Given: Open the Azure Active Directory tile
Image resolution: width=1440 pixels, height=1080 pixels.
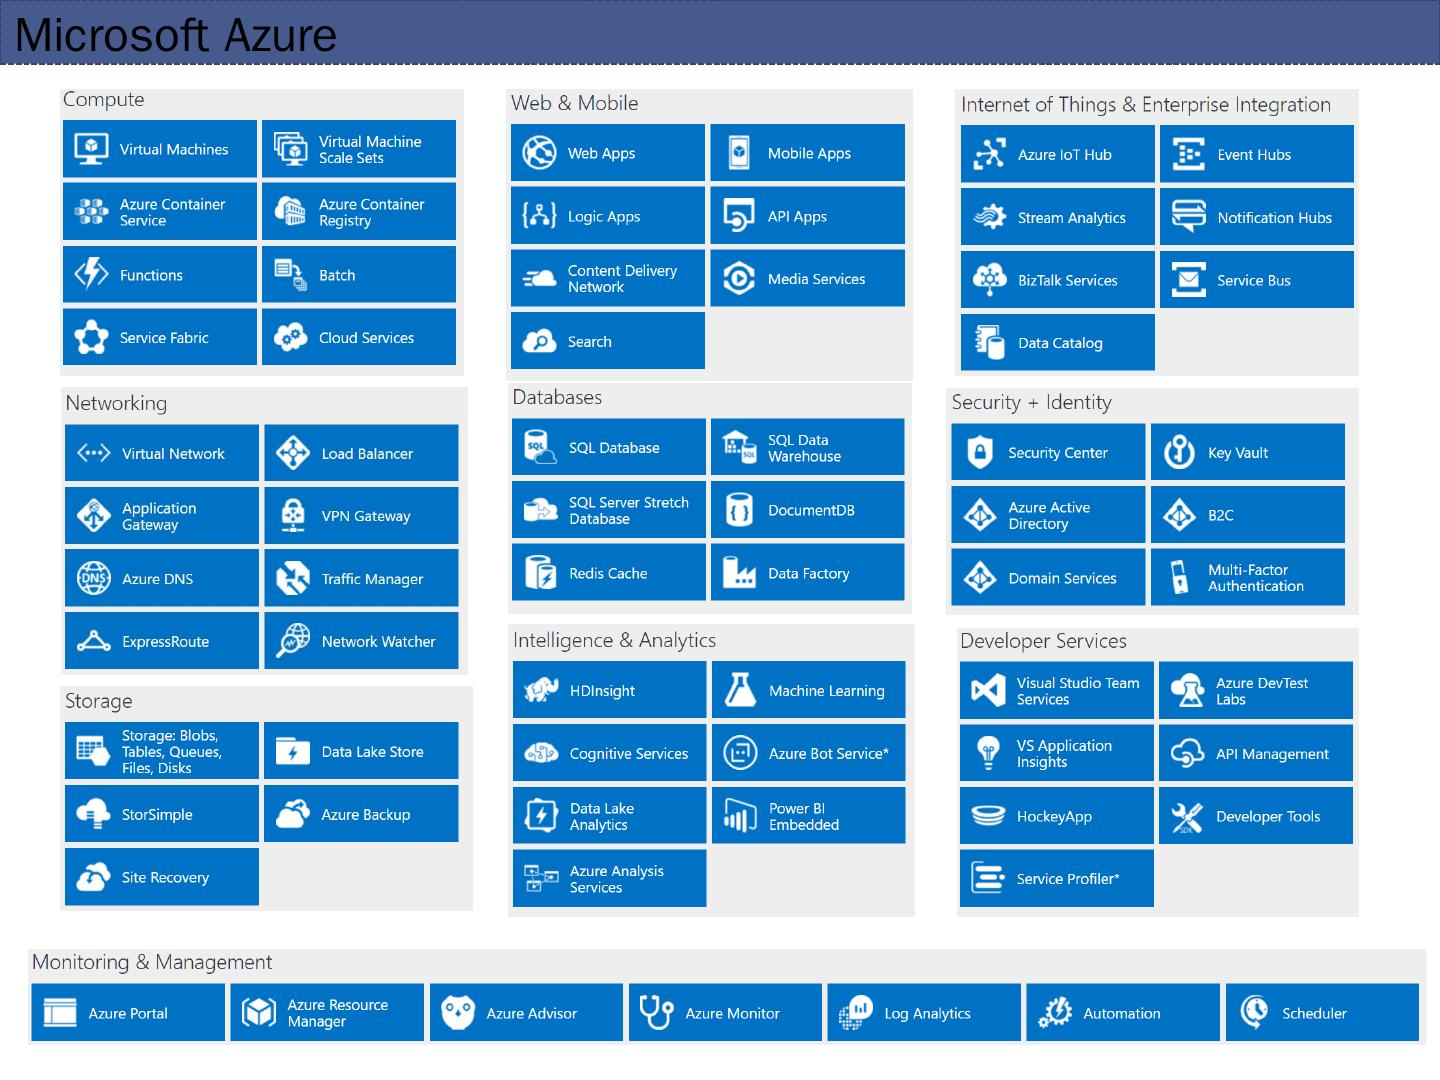Looking at the screenshot, I should (x=1048, y=515).
